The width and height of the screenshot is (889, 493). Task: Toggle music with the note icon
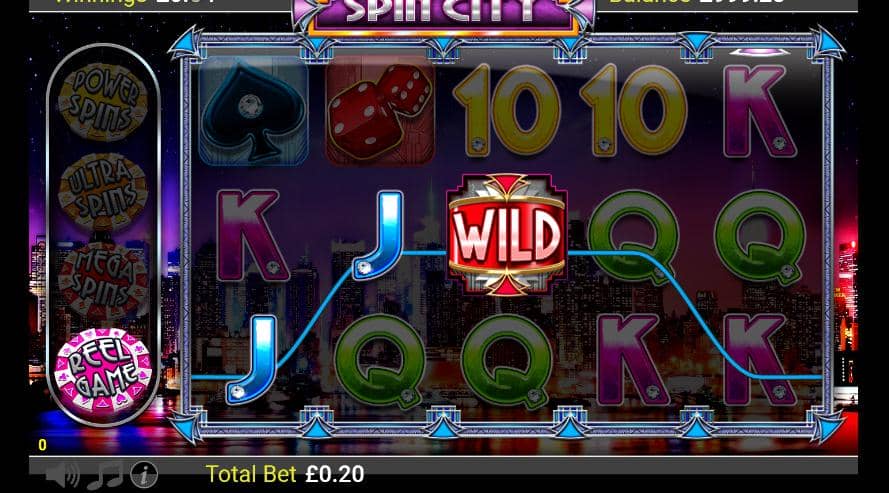click(x=105, y=474)
